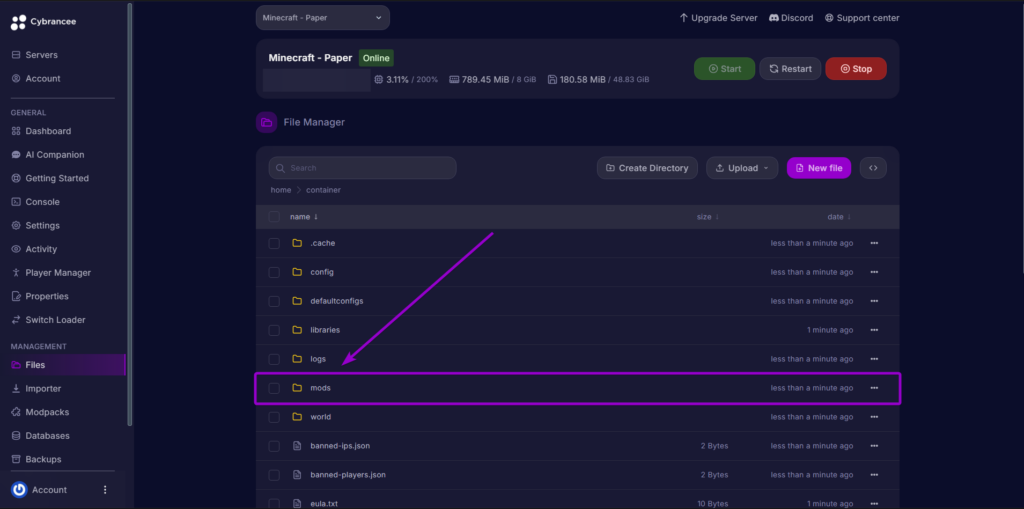Open the three-dot menu for banned-players.json
Viewport: 1024px width, 509px height.
pos(874,475)
